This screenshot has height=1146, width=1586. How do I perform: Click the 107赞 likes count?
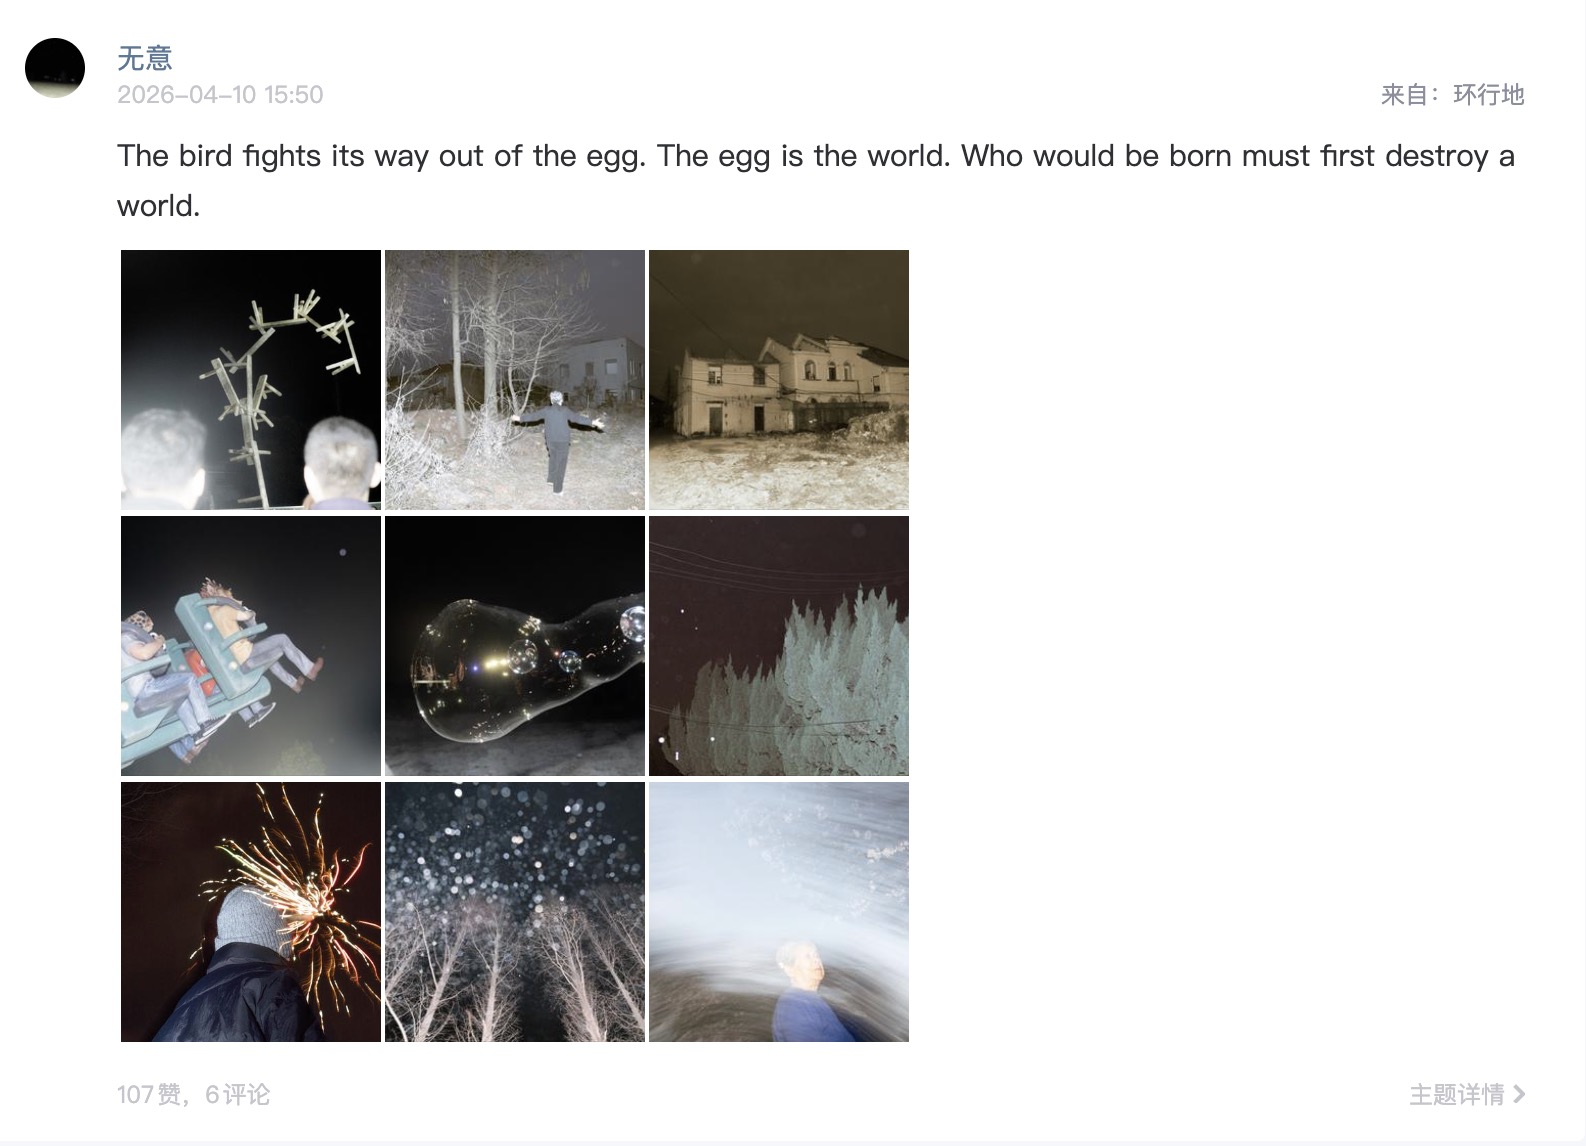(149, 1095)
